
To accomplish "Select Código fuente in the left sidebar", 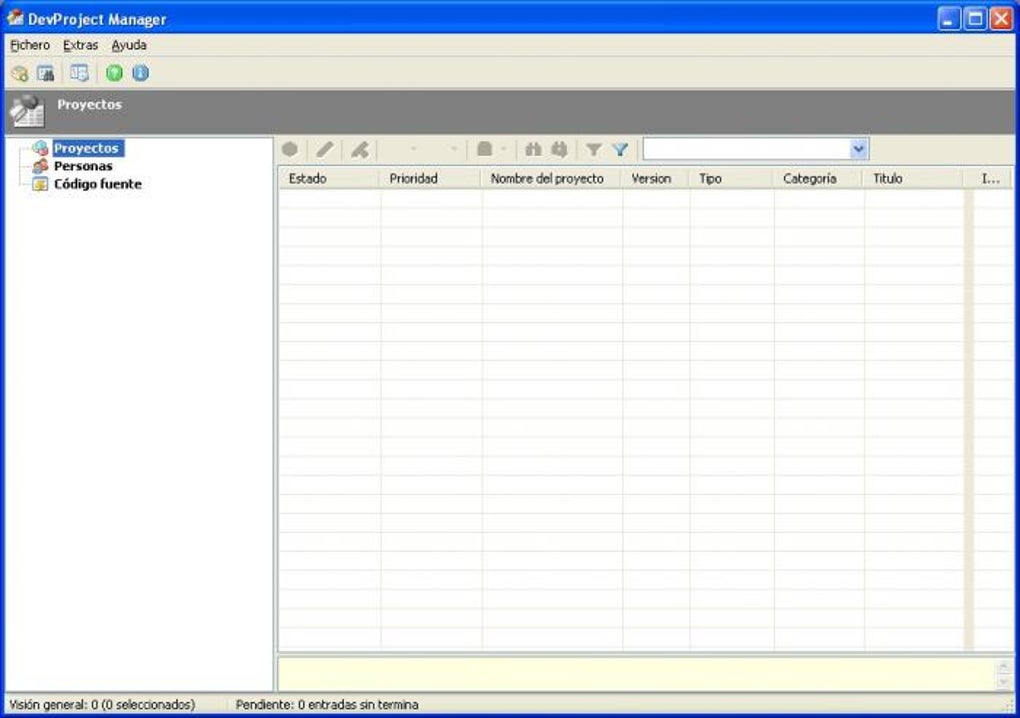I will point(97,183).
